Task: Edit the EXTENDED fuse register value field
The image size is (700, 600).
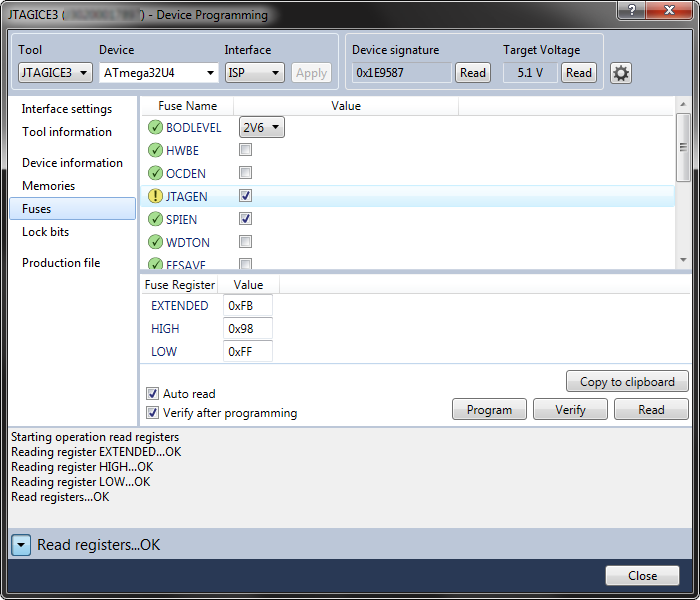Action: [x=247, y=306]
